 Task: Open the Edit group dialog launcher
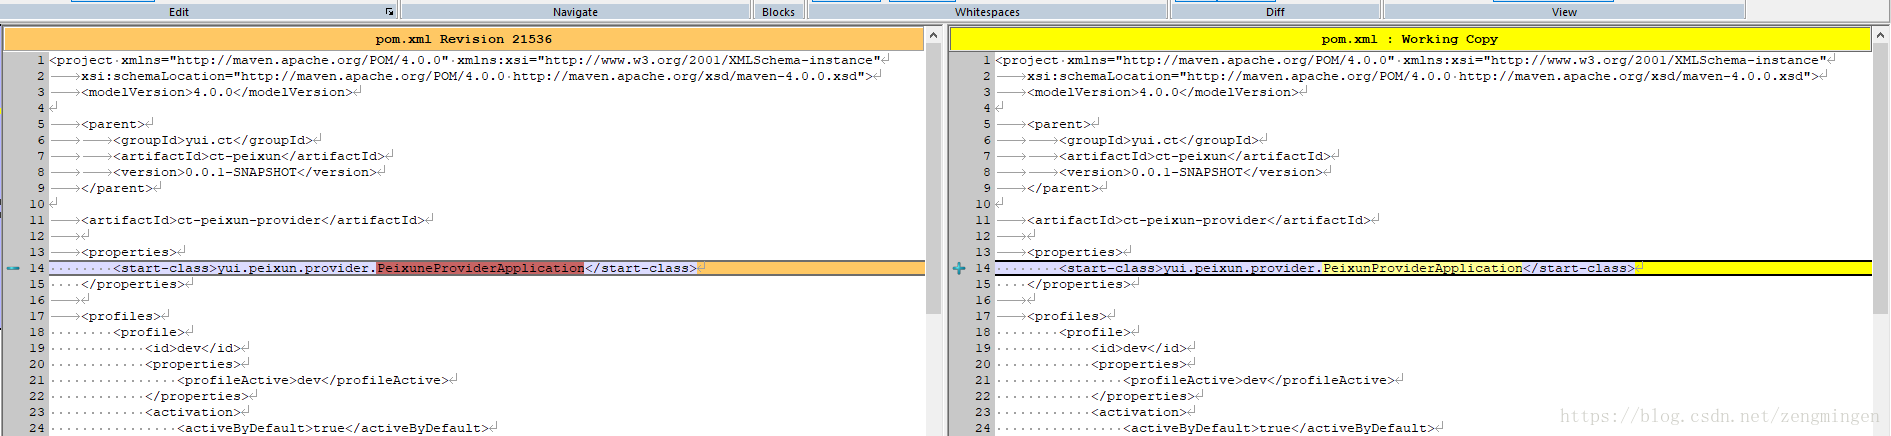coord(389,12)
